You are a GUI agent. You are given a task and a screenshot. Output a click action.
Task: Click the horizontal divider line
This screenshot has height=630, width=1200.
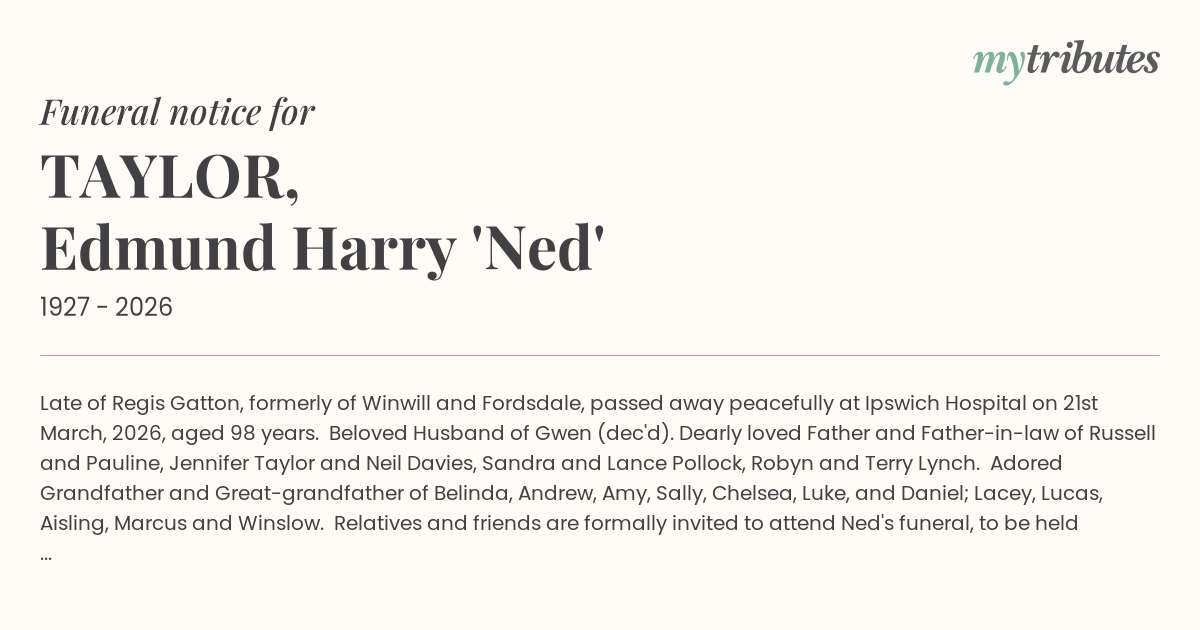pos(600,355)
